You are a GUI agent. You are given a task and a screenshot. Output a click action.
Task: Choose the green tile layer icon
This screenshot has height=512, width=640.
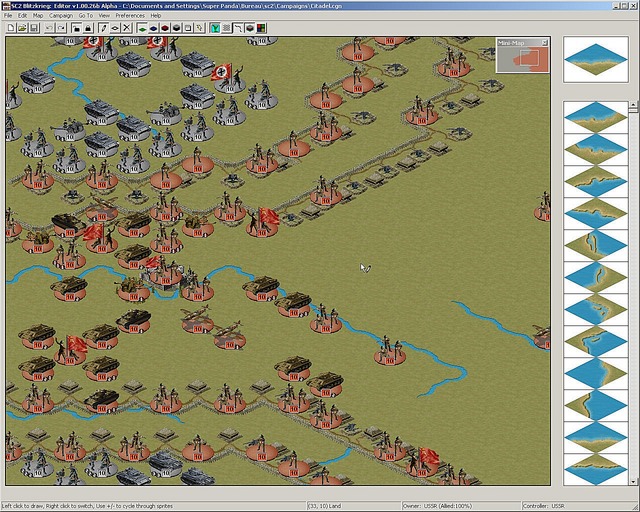coord(142,28)
